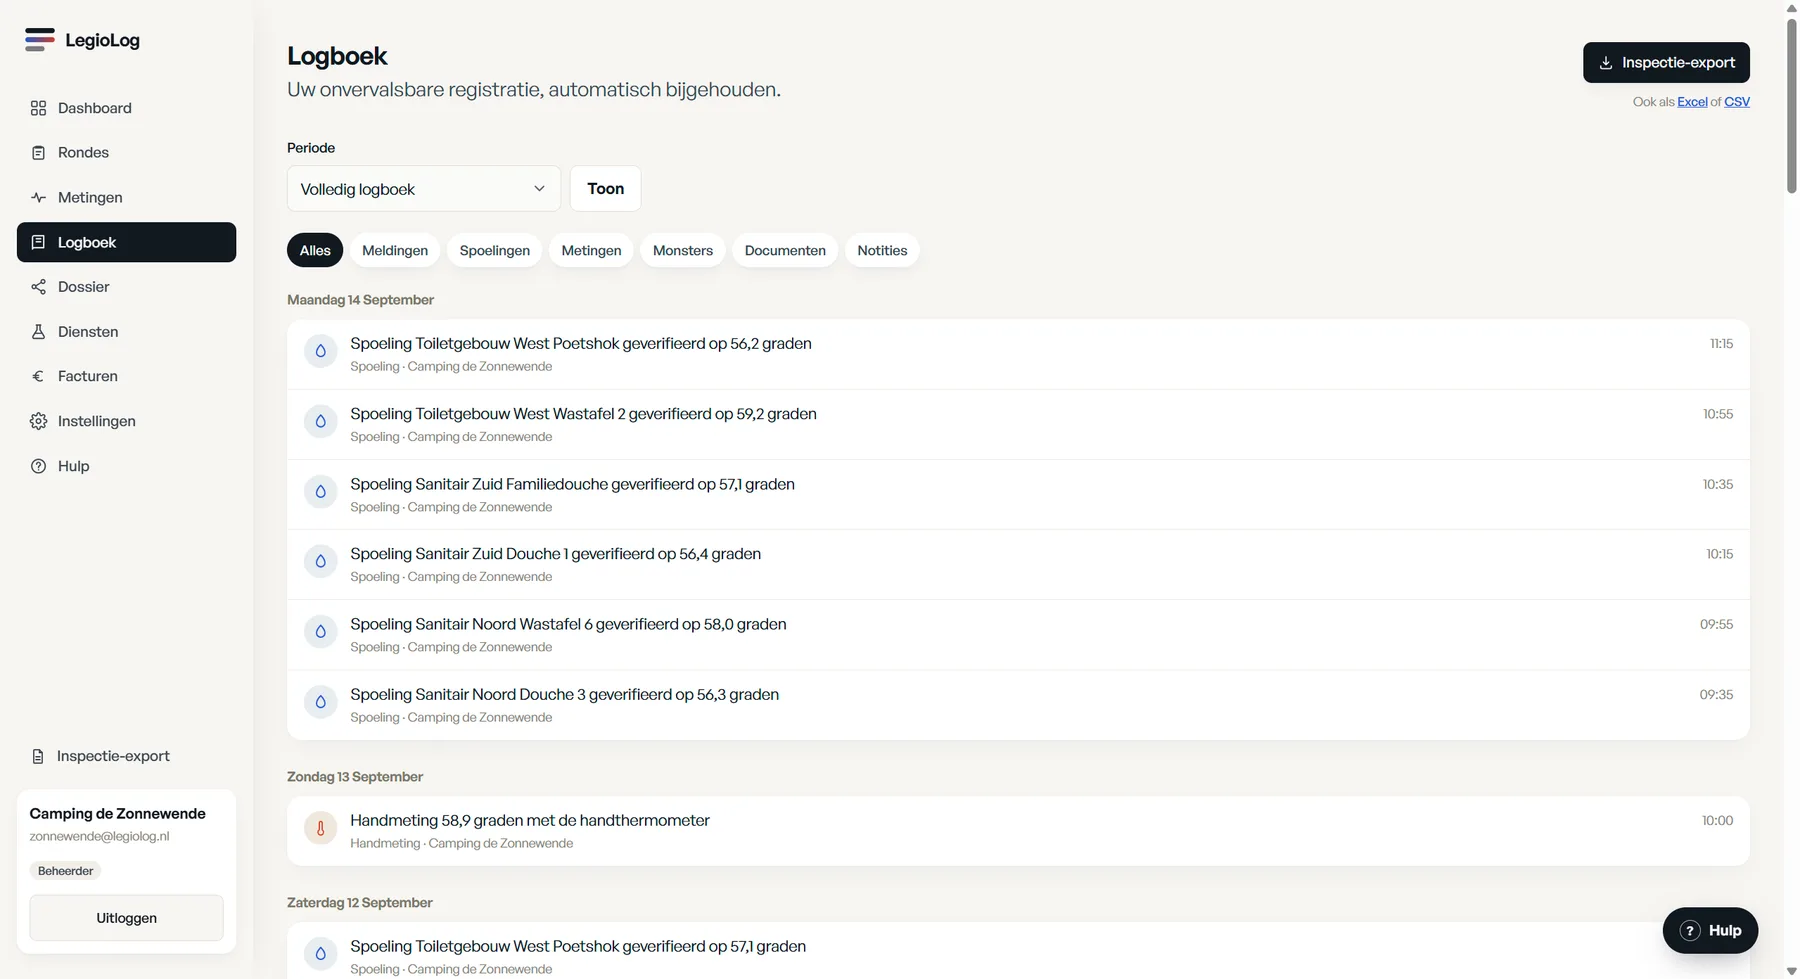1800x979 pixels.
Task: Select the Rondes clipboard icon
Action: (38, 153)
